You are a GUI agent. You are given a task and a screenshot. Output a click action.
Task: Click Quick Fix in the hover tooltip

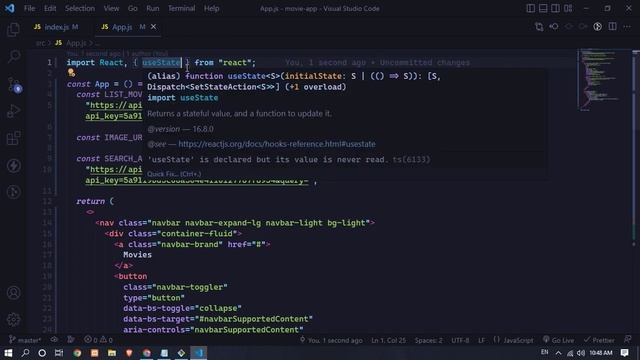tap(174, 174)
